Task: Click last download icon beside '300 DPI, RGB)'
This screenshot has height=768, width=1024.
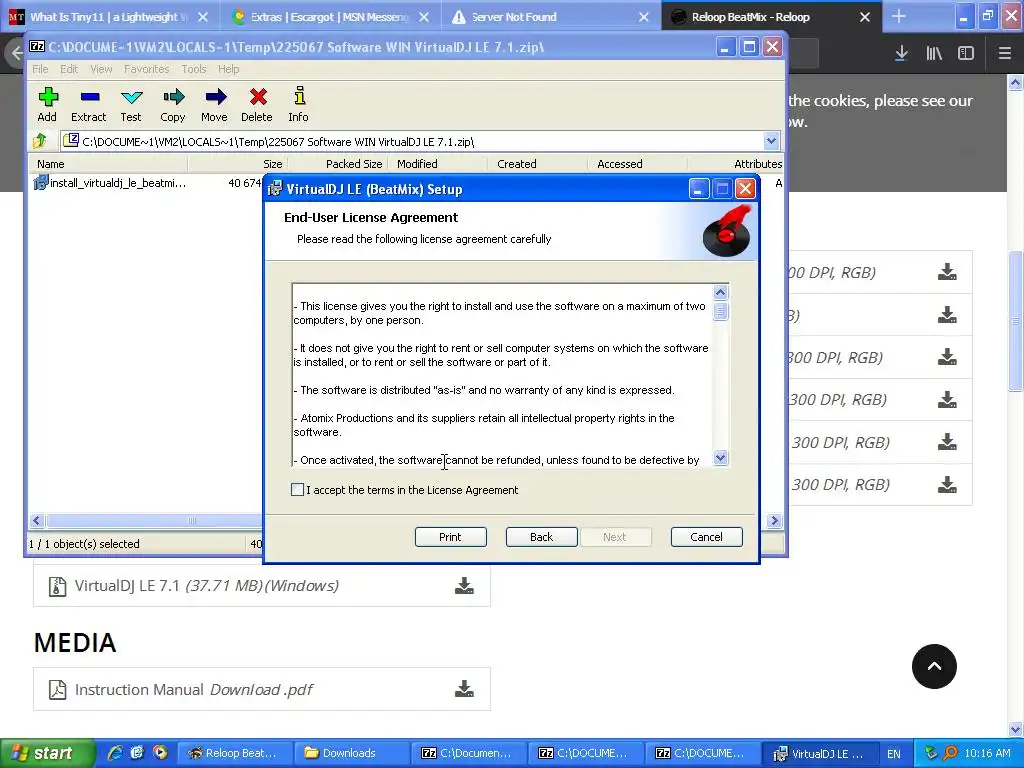Action: (947, 485)
